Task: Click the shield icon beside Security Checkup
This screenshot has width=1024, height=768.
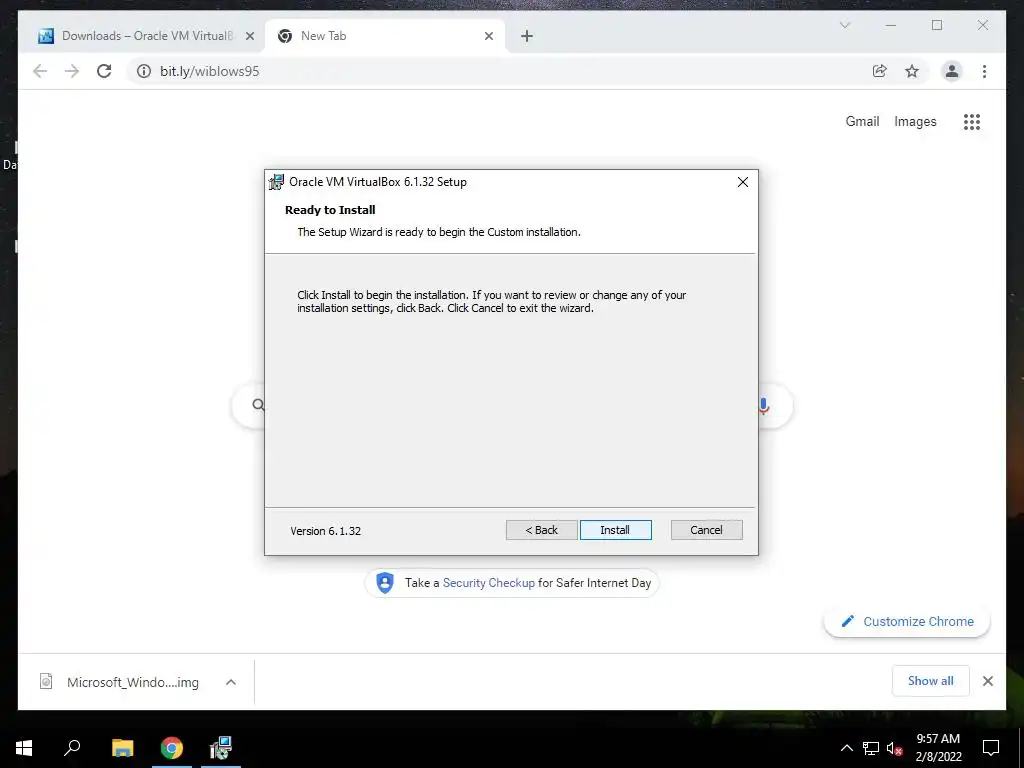Action: click(385, 583)
